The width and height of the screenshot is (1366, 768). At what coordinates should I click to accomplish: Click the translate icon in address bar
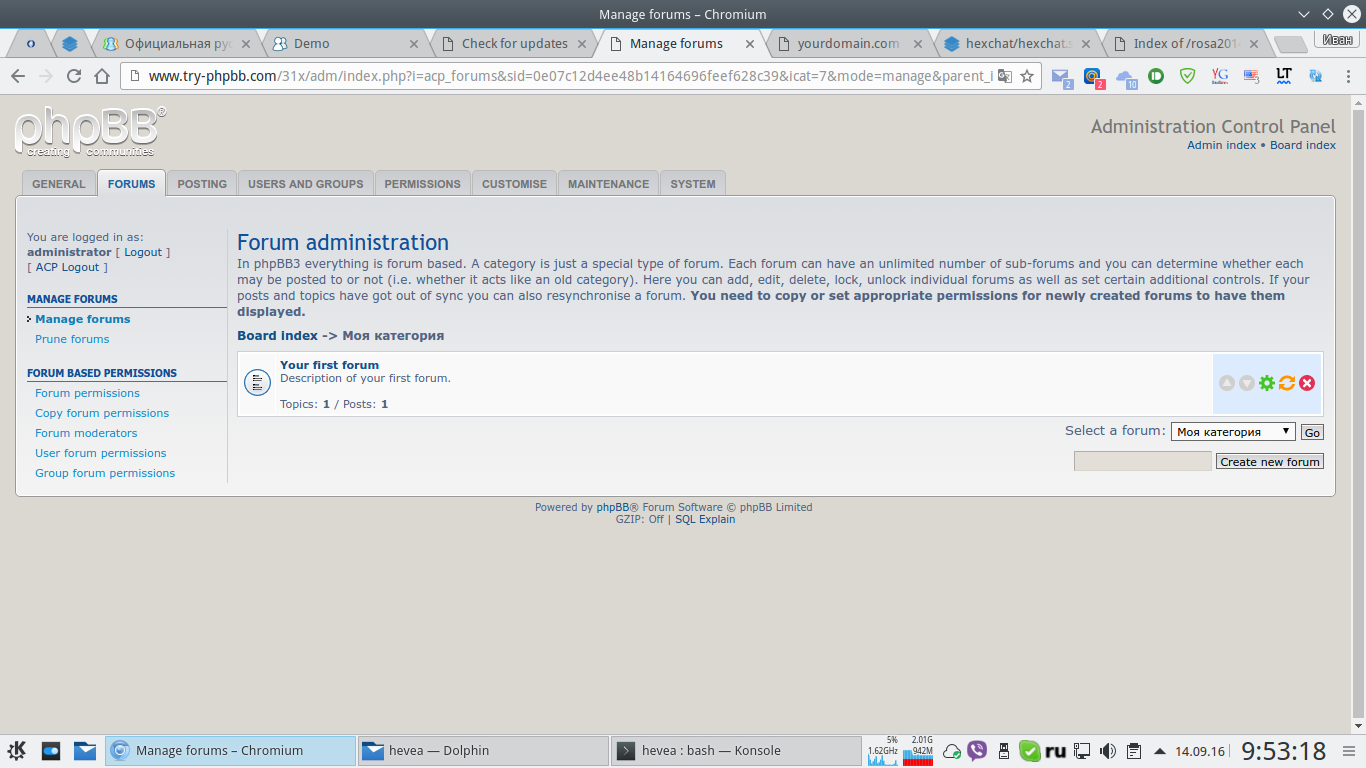point(1004,76)
